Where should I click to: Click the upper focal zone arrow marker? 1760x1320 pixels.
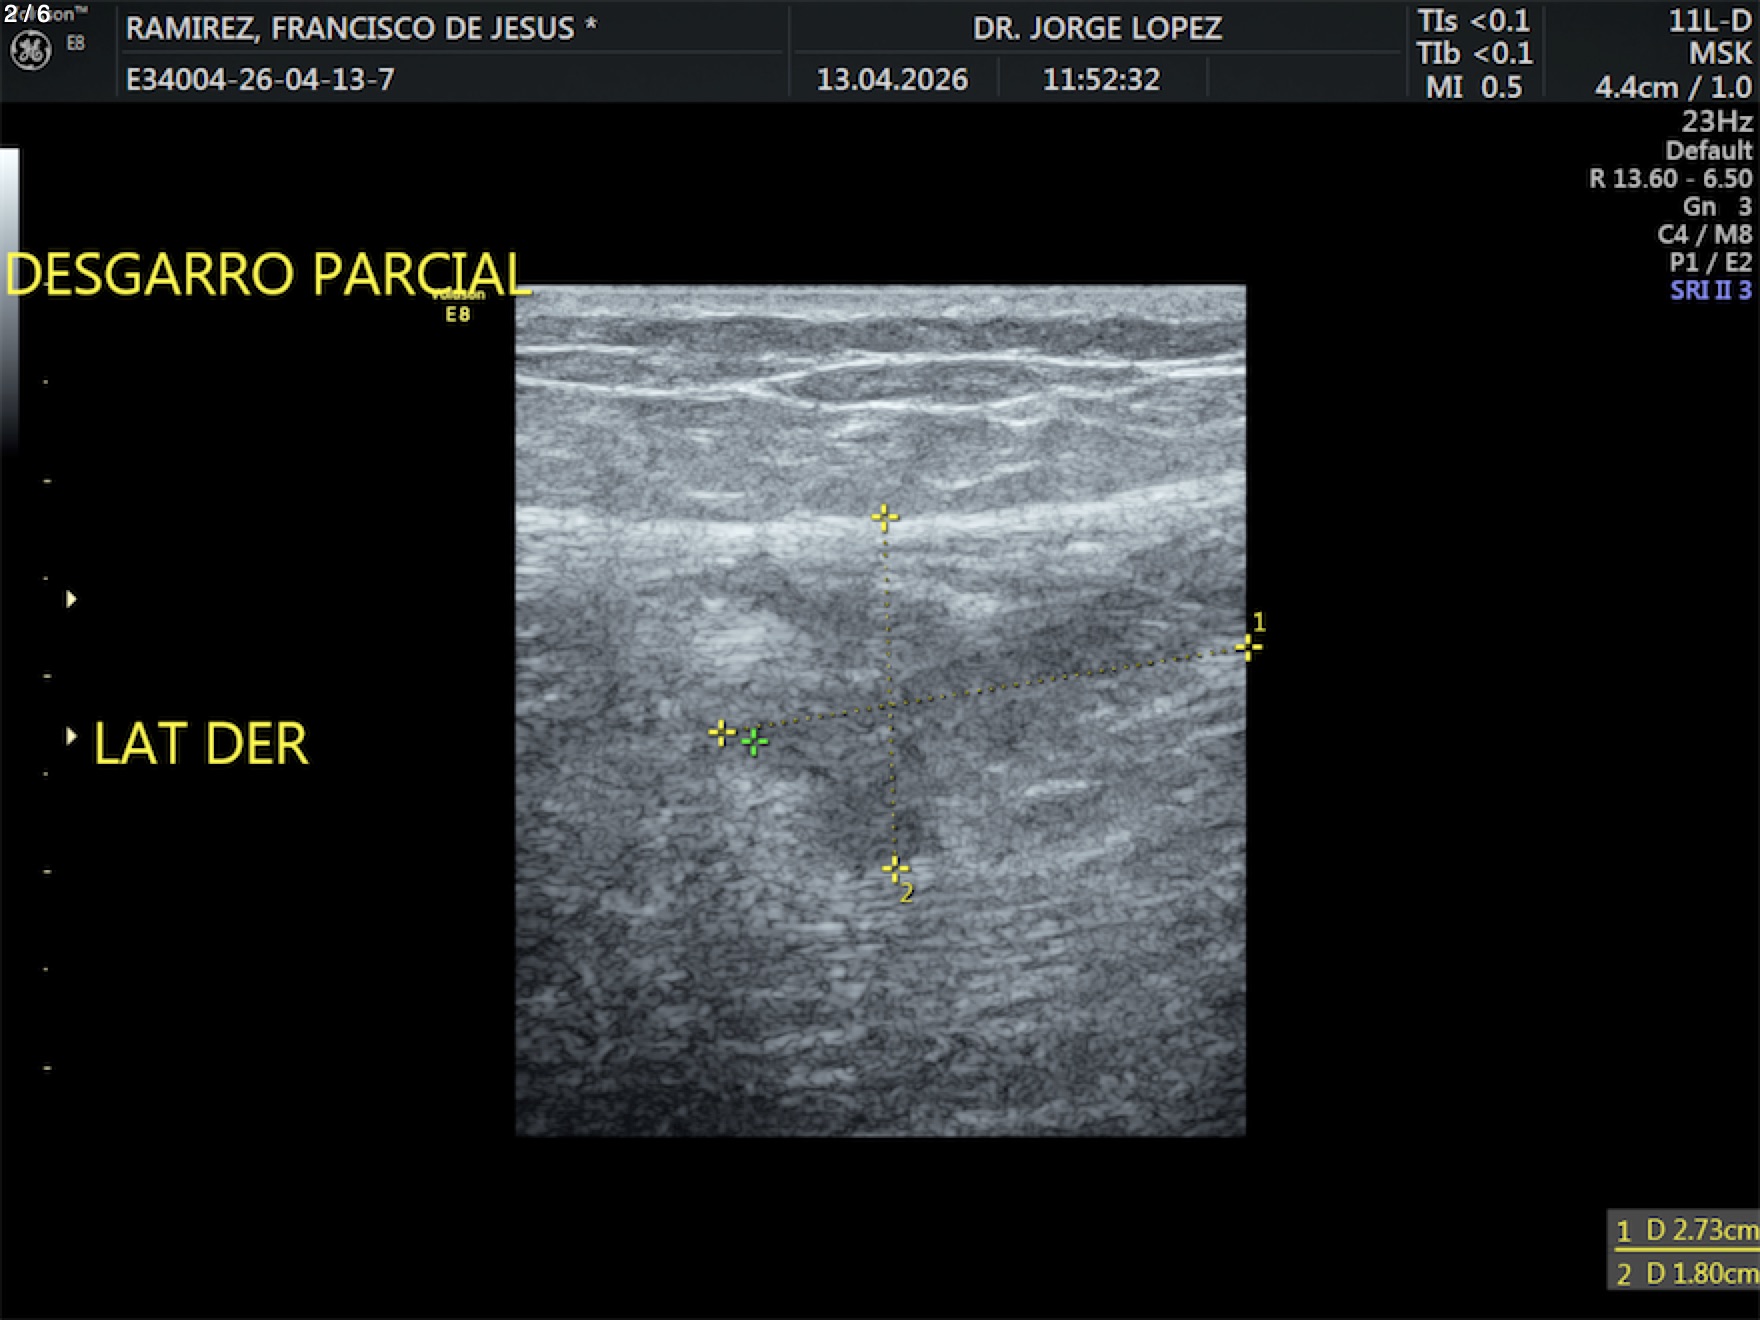(x=71, y=599)
